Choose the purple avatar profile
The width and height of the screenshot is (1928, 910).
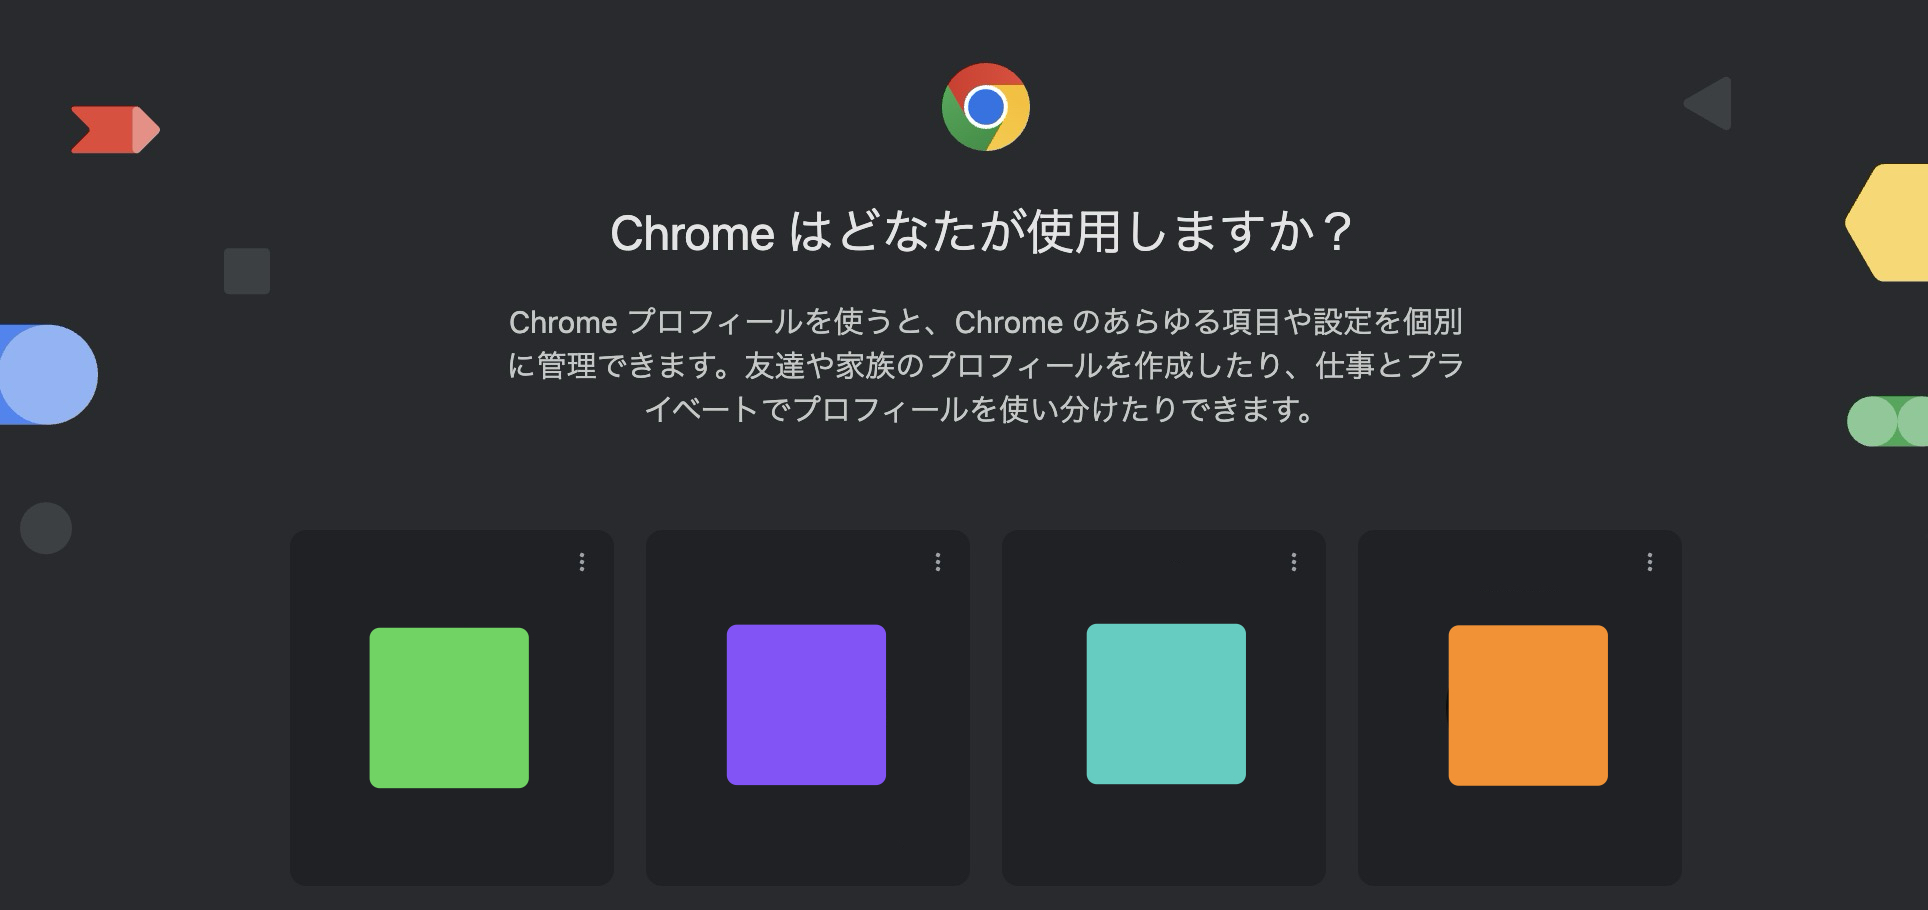806,705
